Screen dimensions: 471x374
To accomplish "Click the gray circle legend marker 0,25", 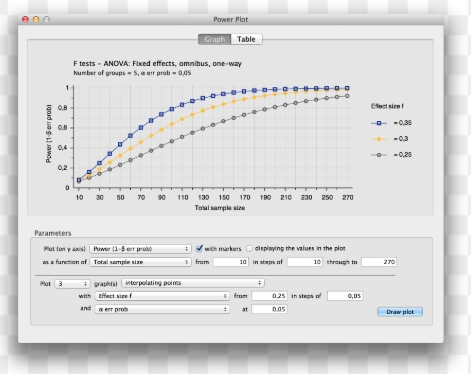I will pyautogui.click(x=379, y=155).
